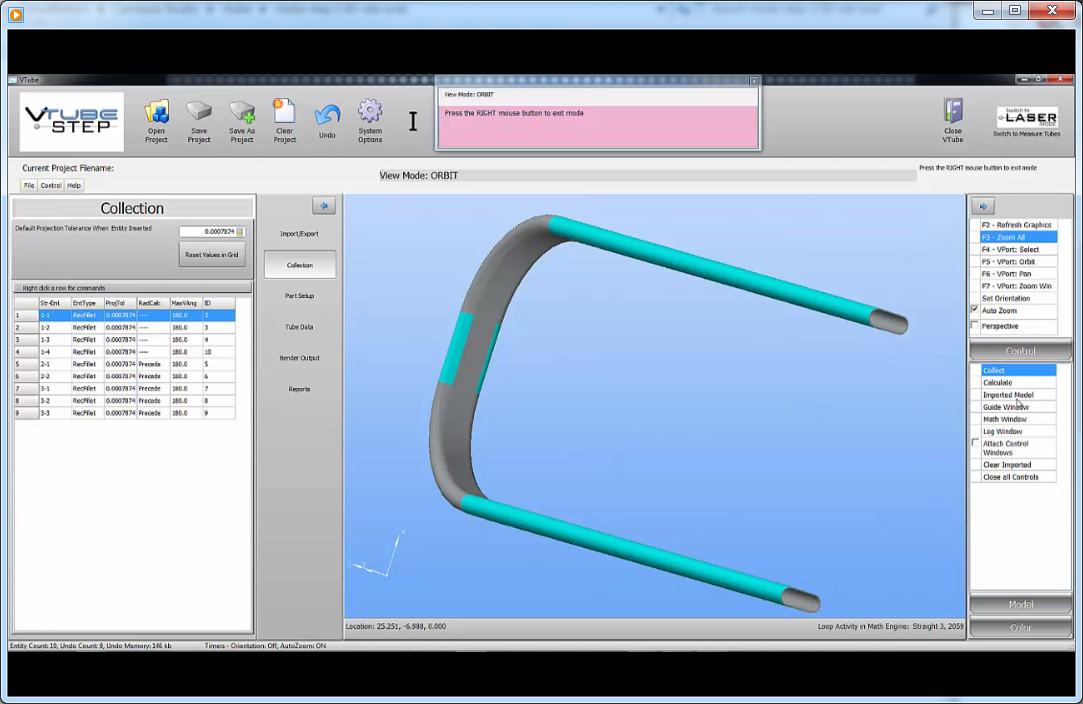Click the Close VTube door icon

pyautogui.click(x=953, y=112)
